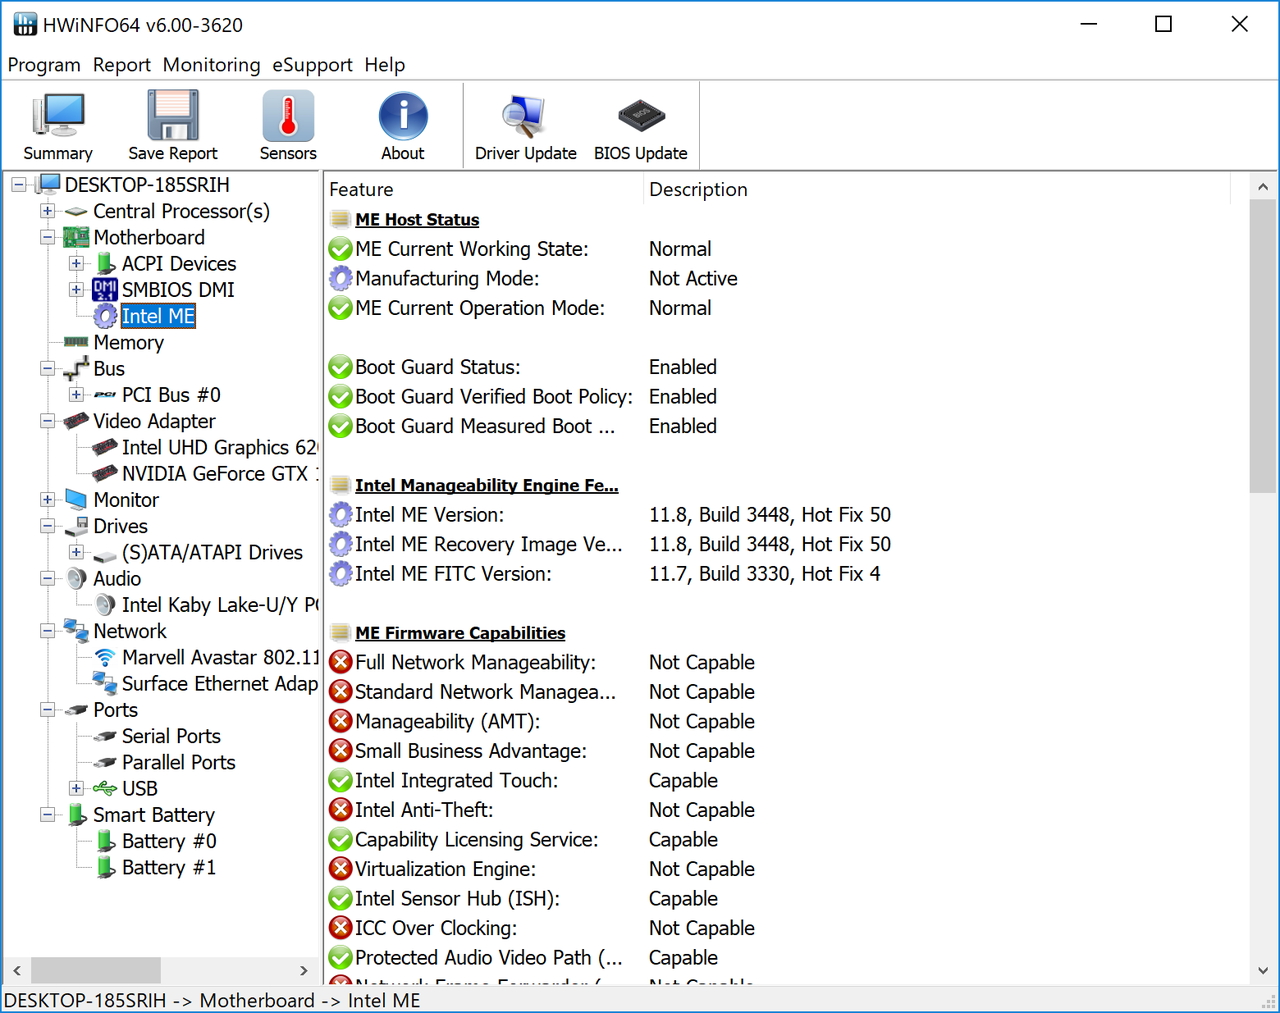Select Battery #0 in tree
Viewport: 1280px width, 1013px height.
tap(169, 841)
